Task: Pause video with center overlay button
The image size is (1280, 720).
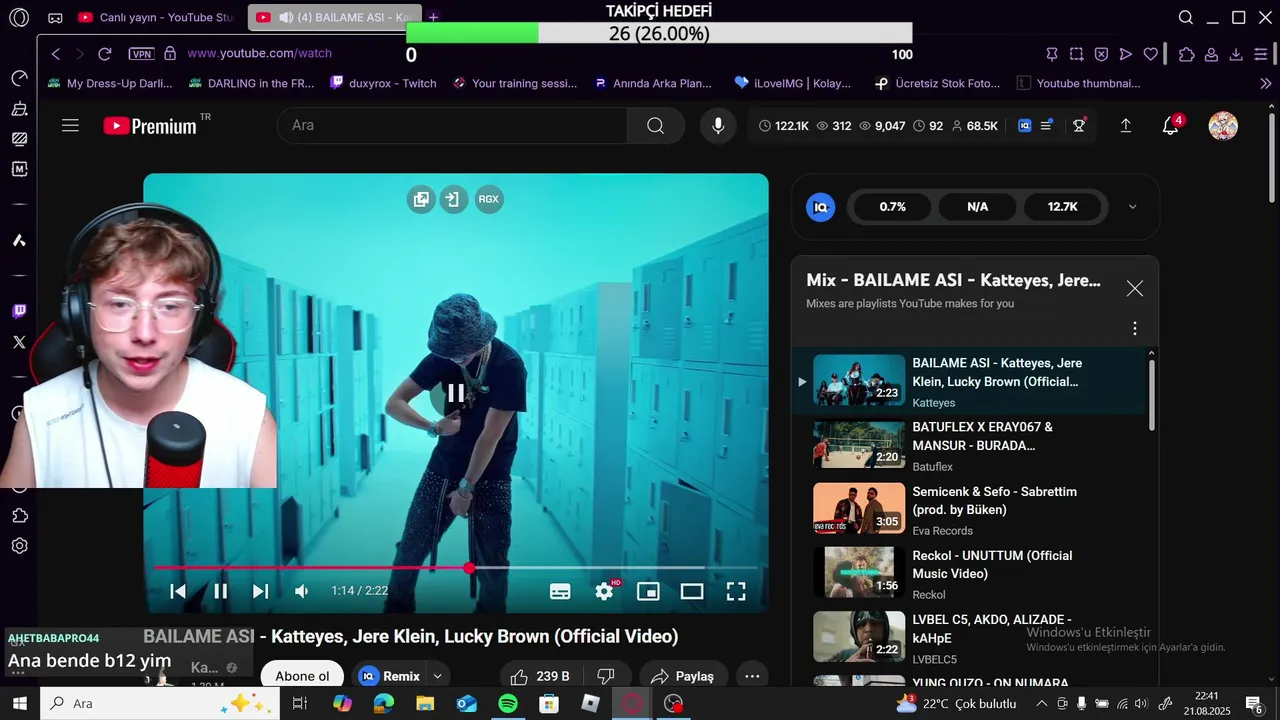Action: tap(455, 393)
